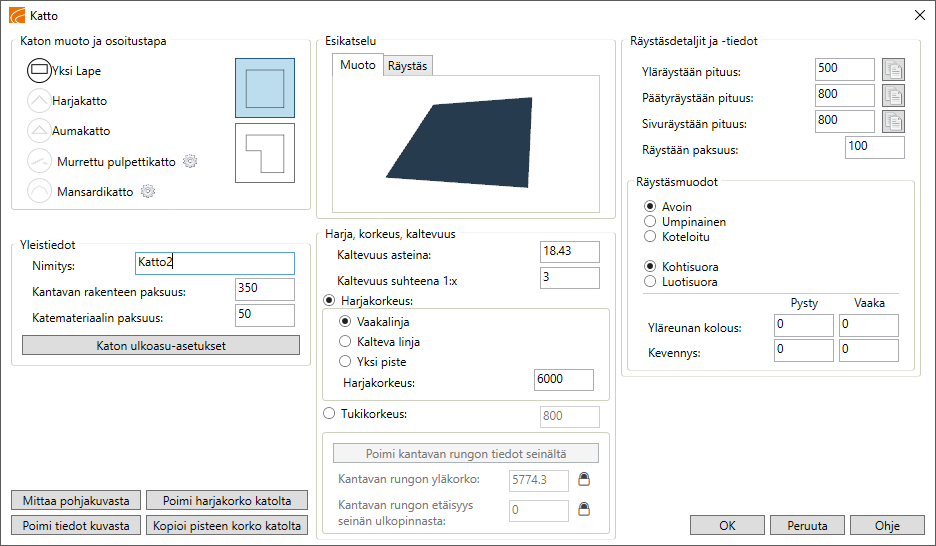Click the Nimitys name input field
This screenshot has height=546, width=936.
(x=214, y=263)
